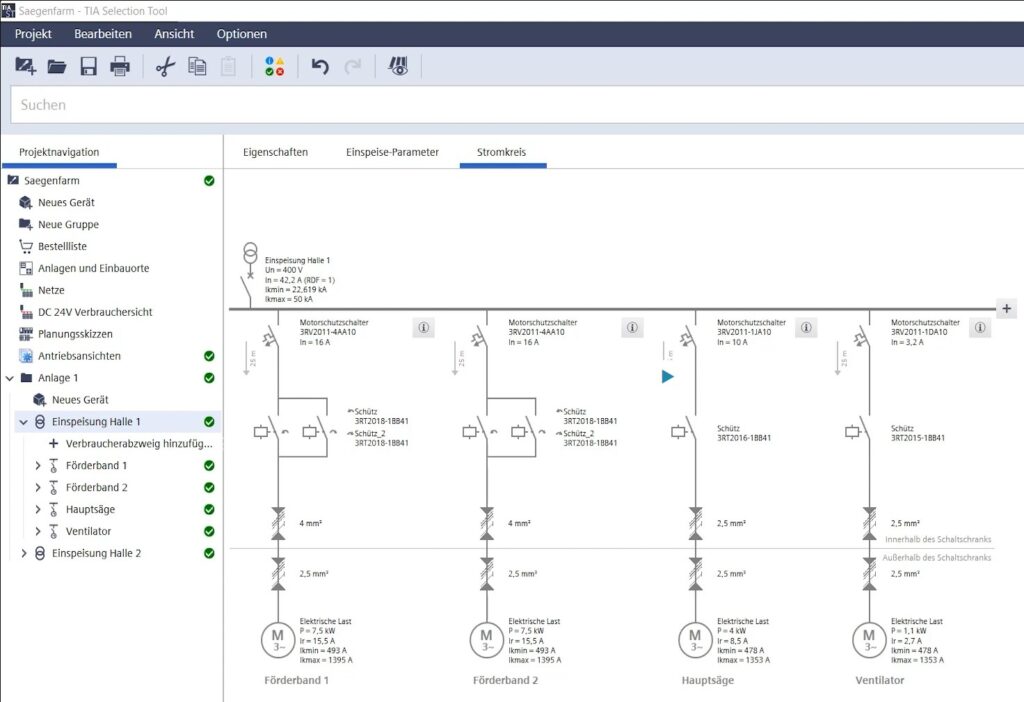
Task: Open info for Förderband 1 Motorschutzschalter
Action: (423, 327)
